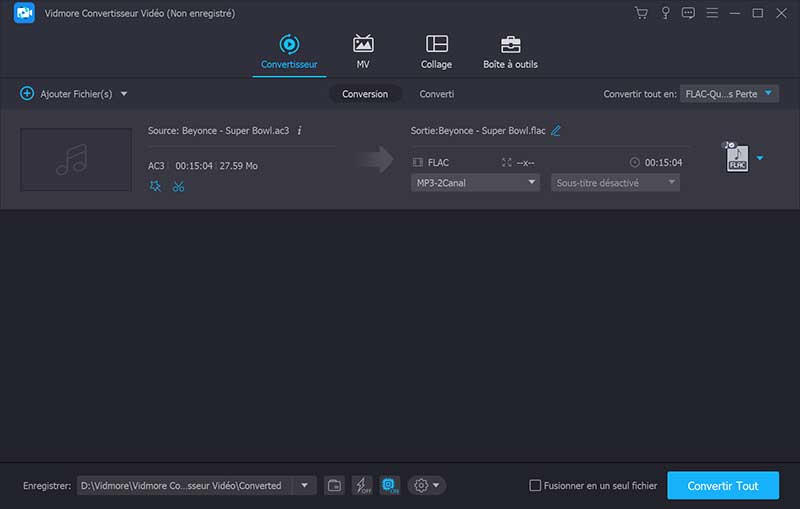This screenshot has width=800, height=509.
Task: Expand the Enregistrer output path dropdown
Action: click(304, 485)
